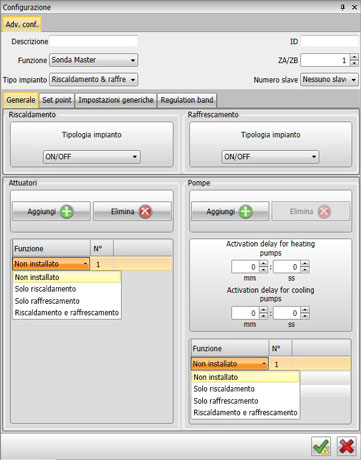
Task: Click the Descrizione text field
Action: click(93, 41)
